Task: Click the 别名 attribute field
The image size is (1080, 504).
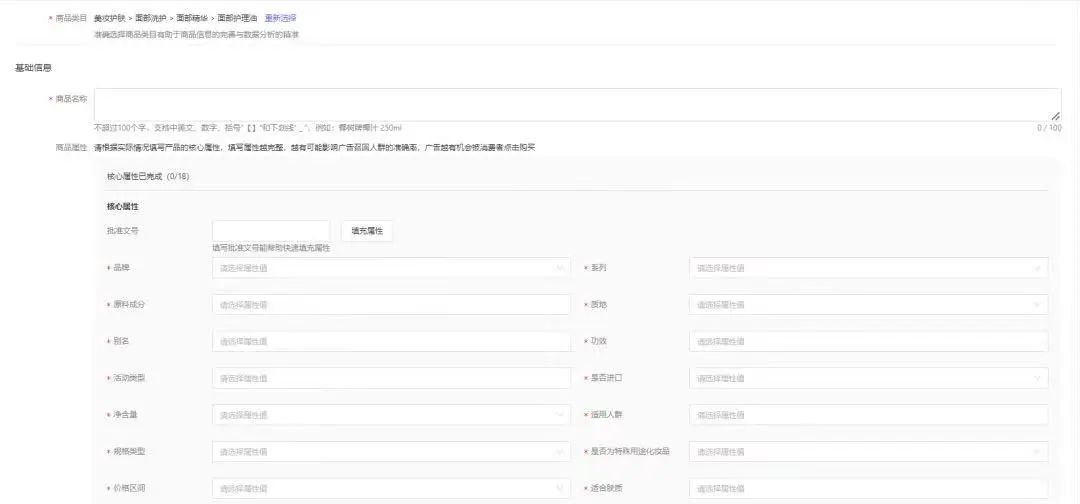Action: [390, 342]
